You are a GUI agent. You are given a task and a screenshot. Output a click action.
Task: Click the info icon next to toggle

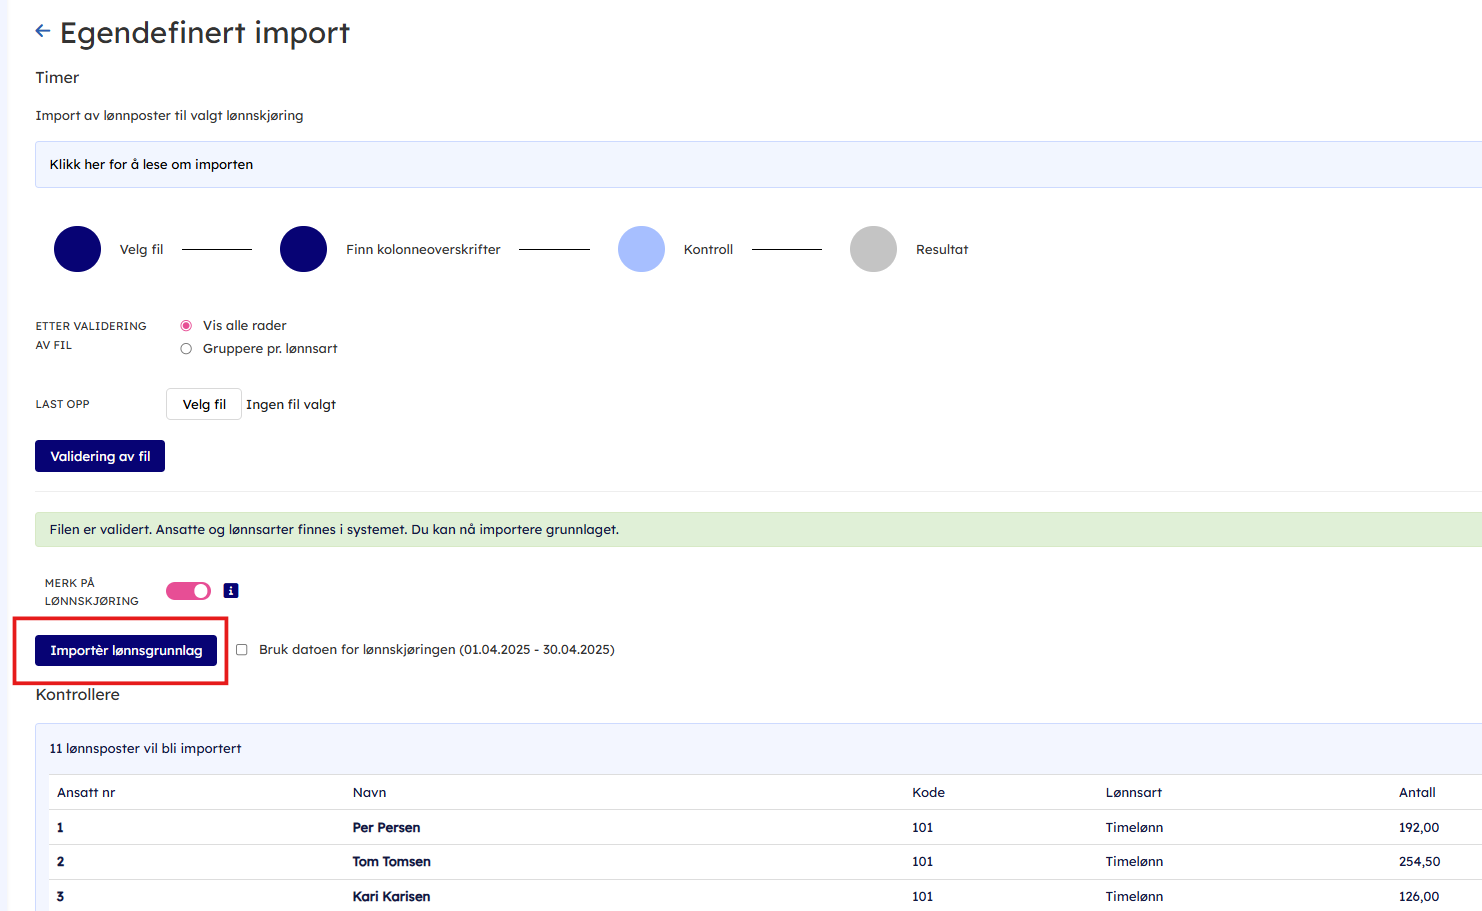[x=231, y=591]
